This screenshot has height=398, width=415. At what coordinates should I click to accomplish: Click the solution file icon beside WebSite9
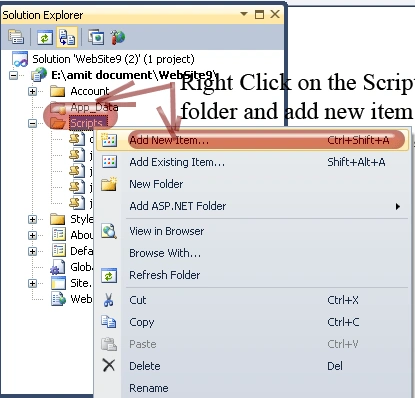[x=20, y=59]
